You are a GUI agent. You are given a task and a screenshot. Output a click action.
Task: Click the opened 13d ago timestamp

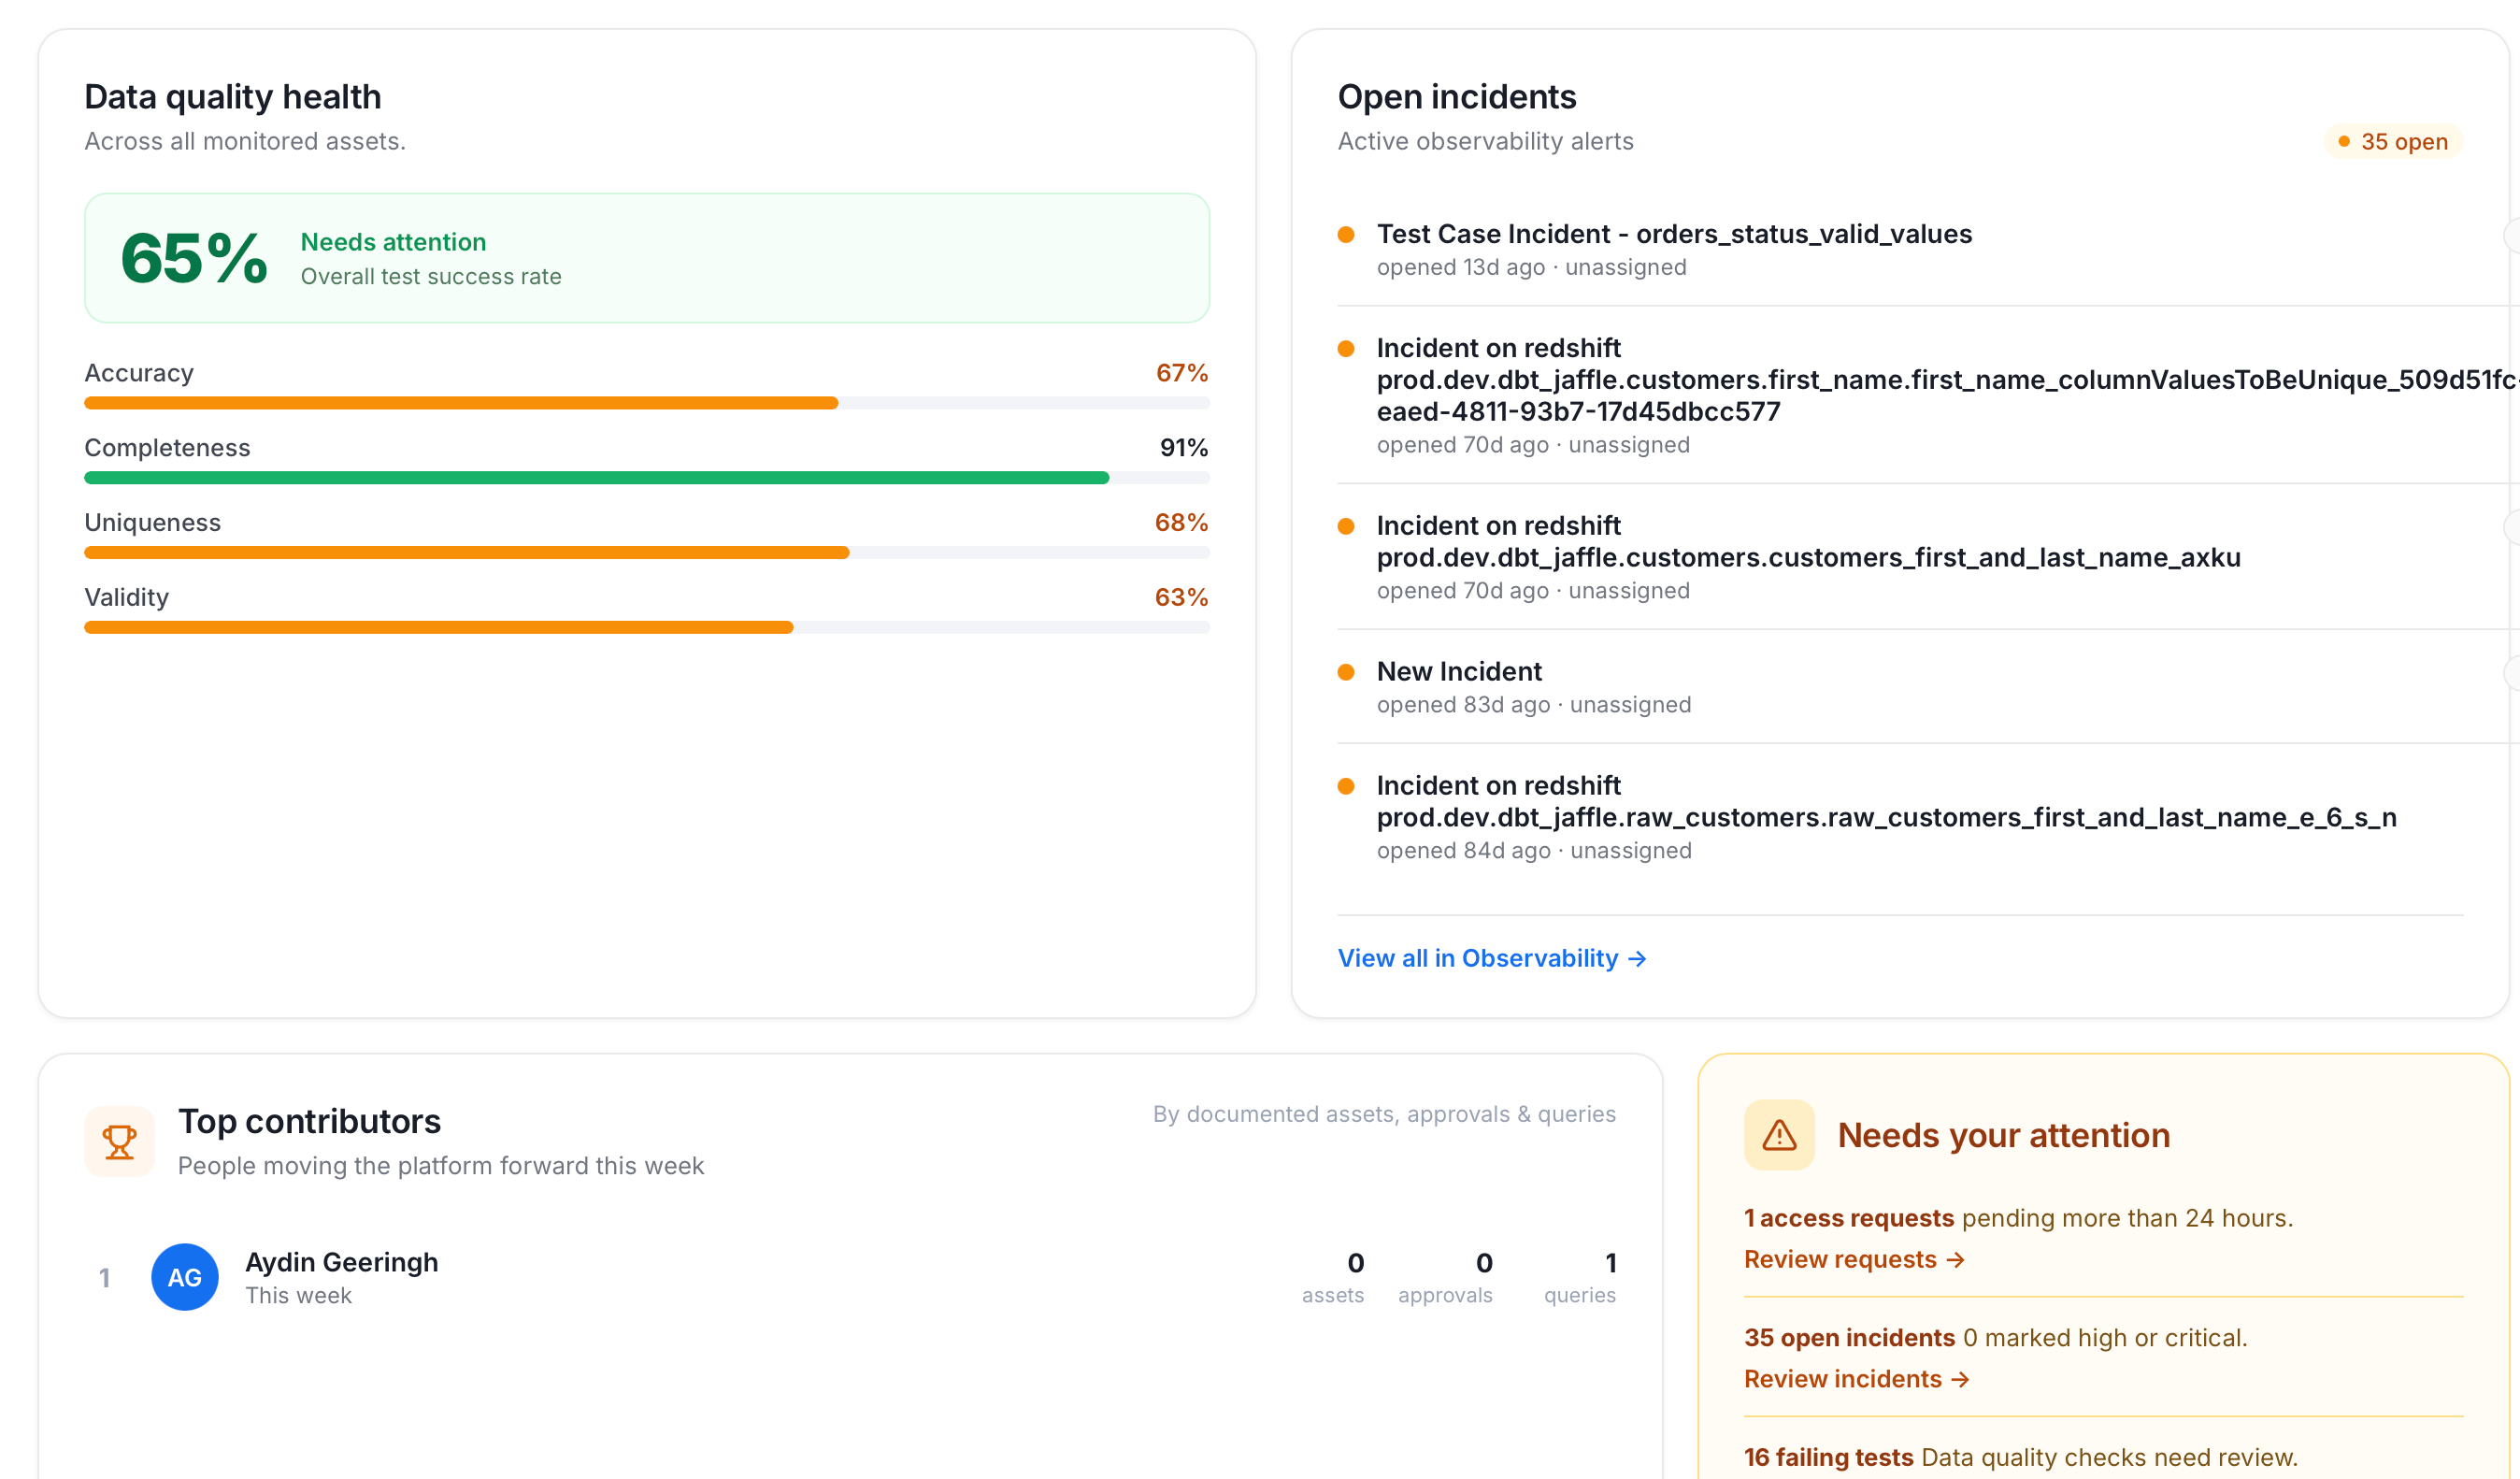(x=1461, y=268)
